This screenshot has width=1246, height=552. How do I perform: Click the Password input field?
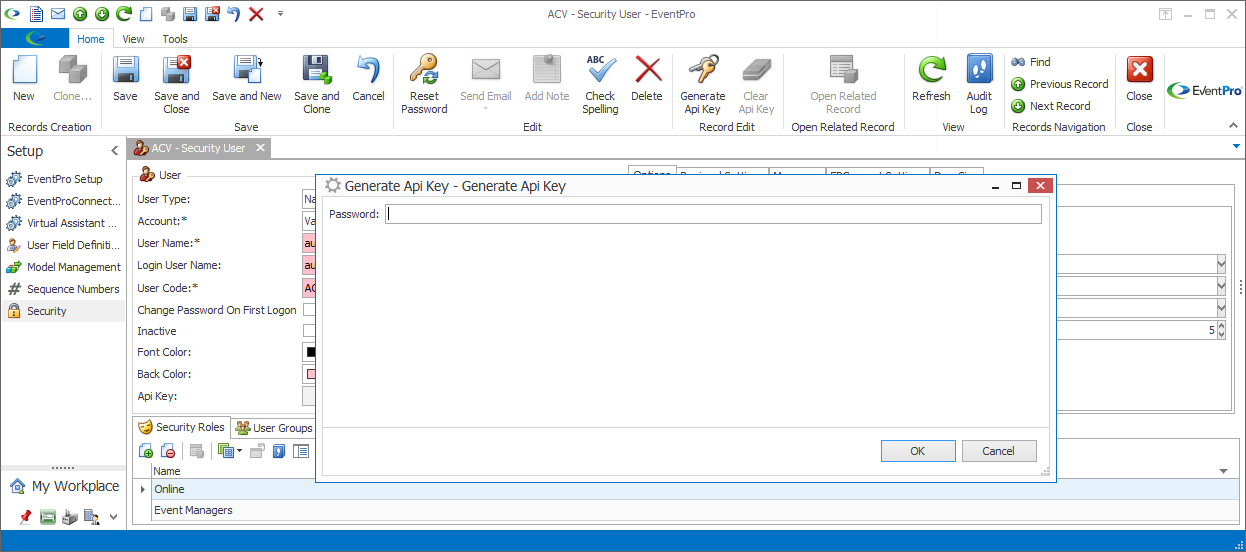(x=713, y=214)
